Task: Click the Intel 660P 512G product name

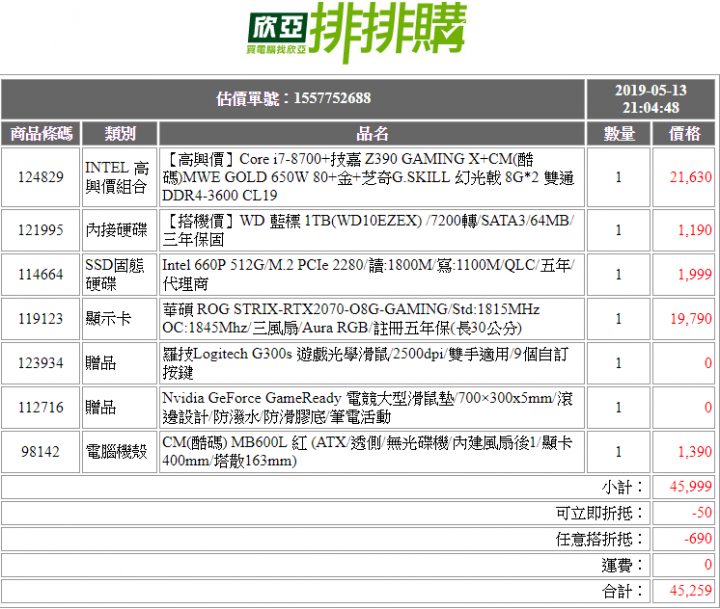Action: pos(368,274)
